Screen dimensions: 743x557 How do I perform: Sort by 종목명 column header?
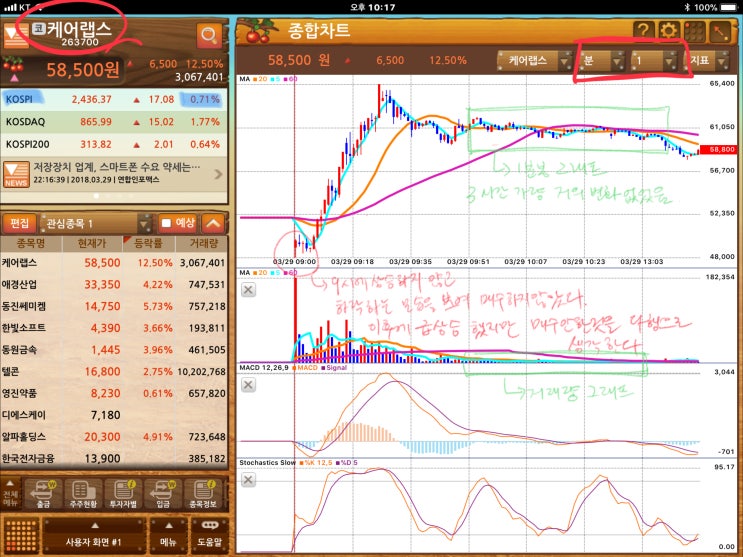[31, 243]
